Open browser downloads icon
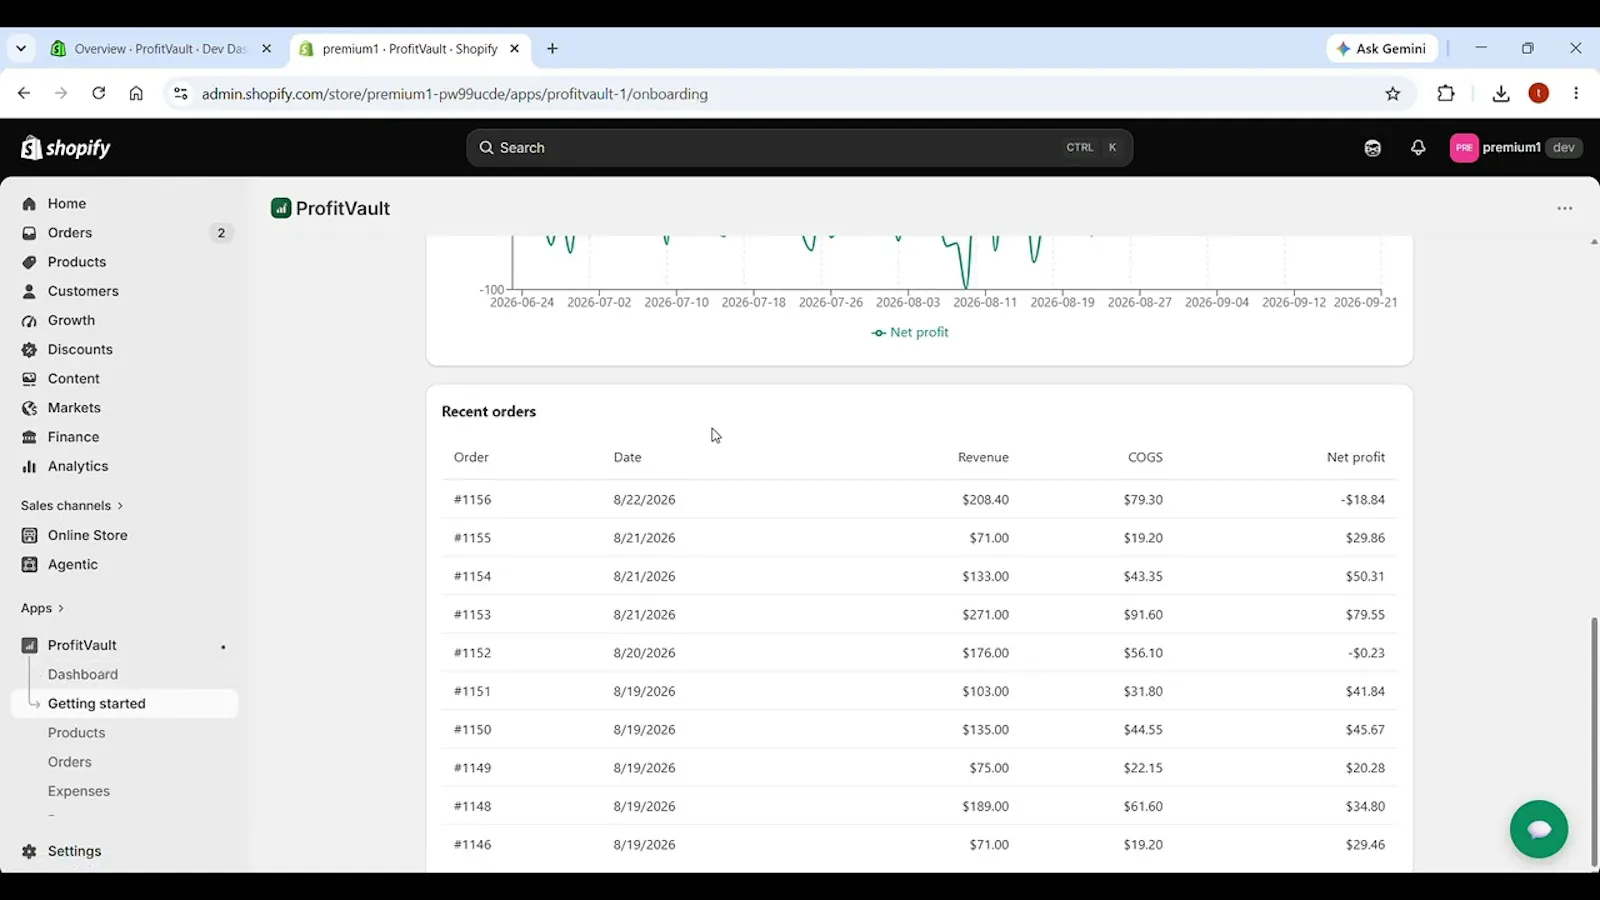 tap(1501, 94)
